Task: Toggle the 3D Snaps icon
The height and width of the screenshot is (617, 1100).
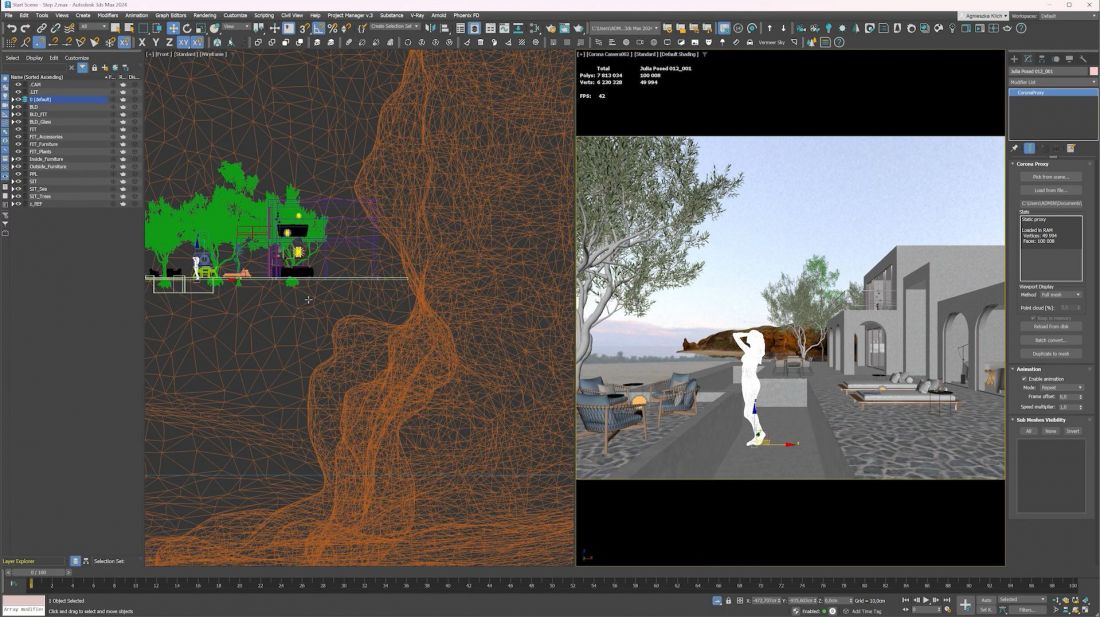Action: 304,28
